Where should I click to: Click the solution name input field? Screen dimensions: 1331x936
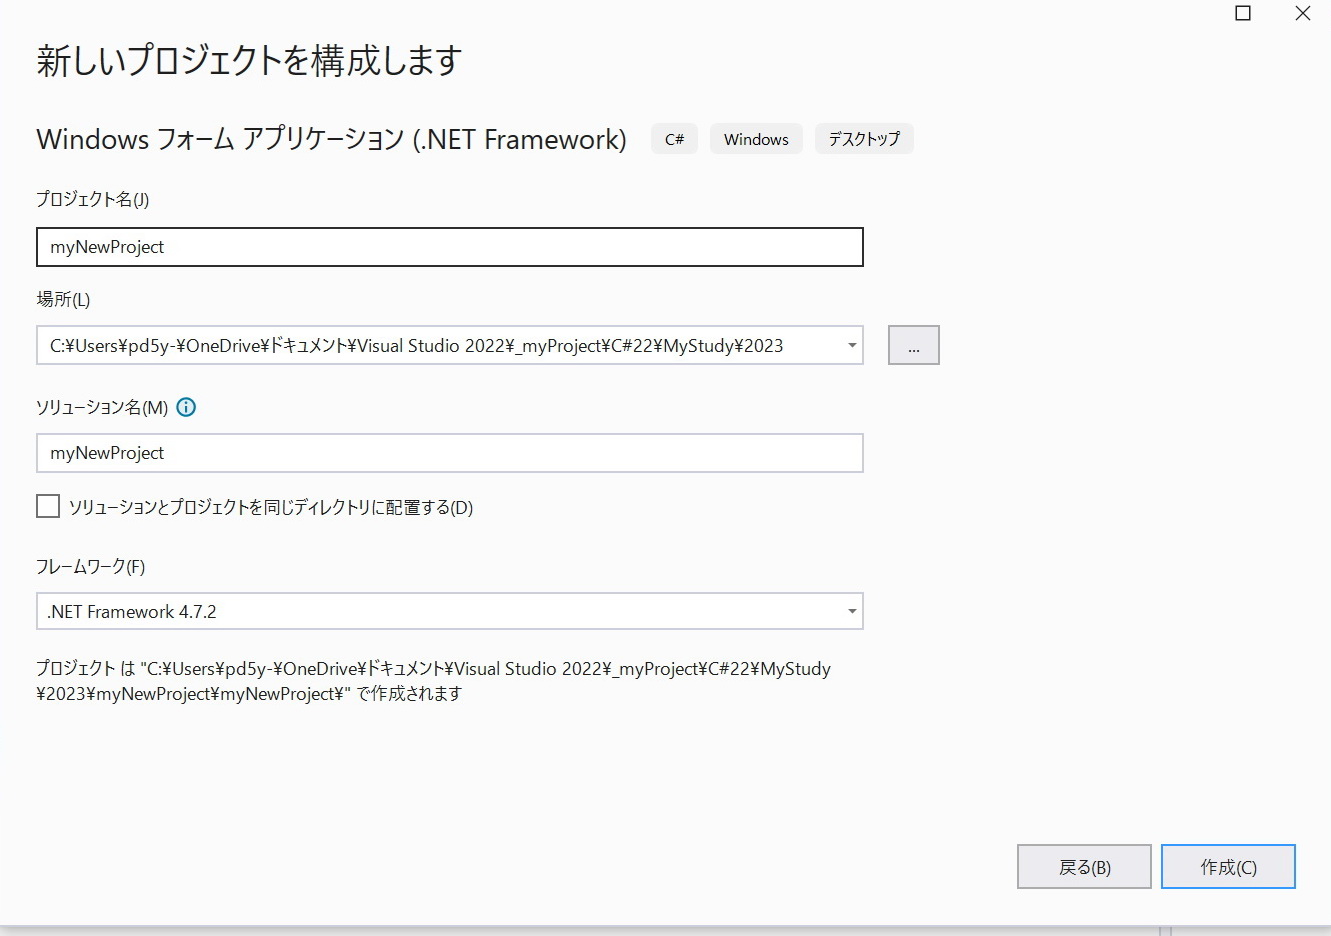pos(450,453)
